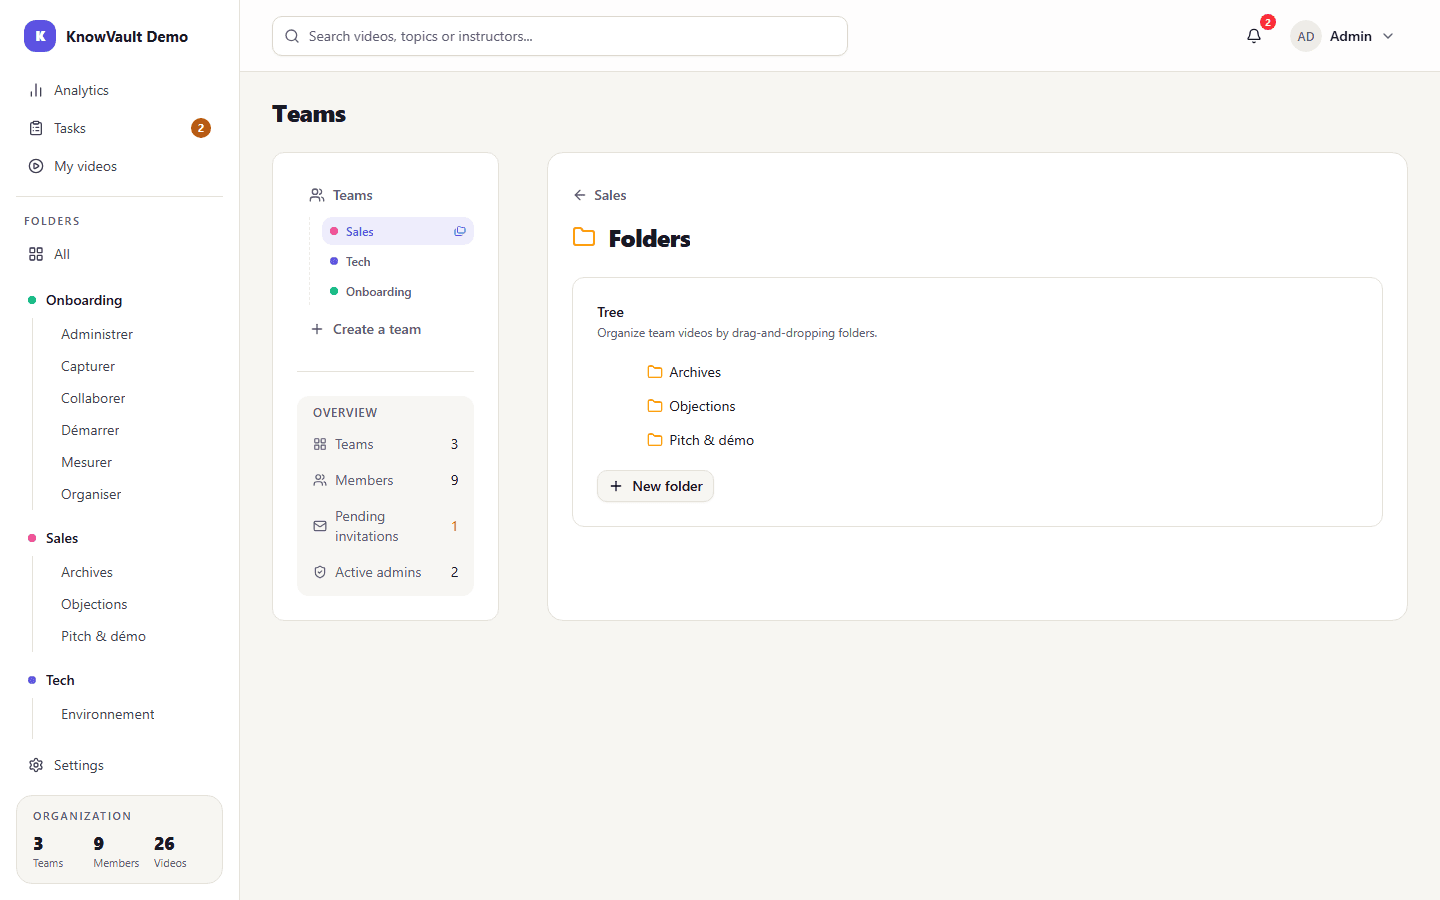Click the Archives folder icon in Tree
The width and height of the screenshot is (1440, 900).
655,372
